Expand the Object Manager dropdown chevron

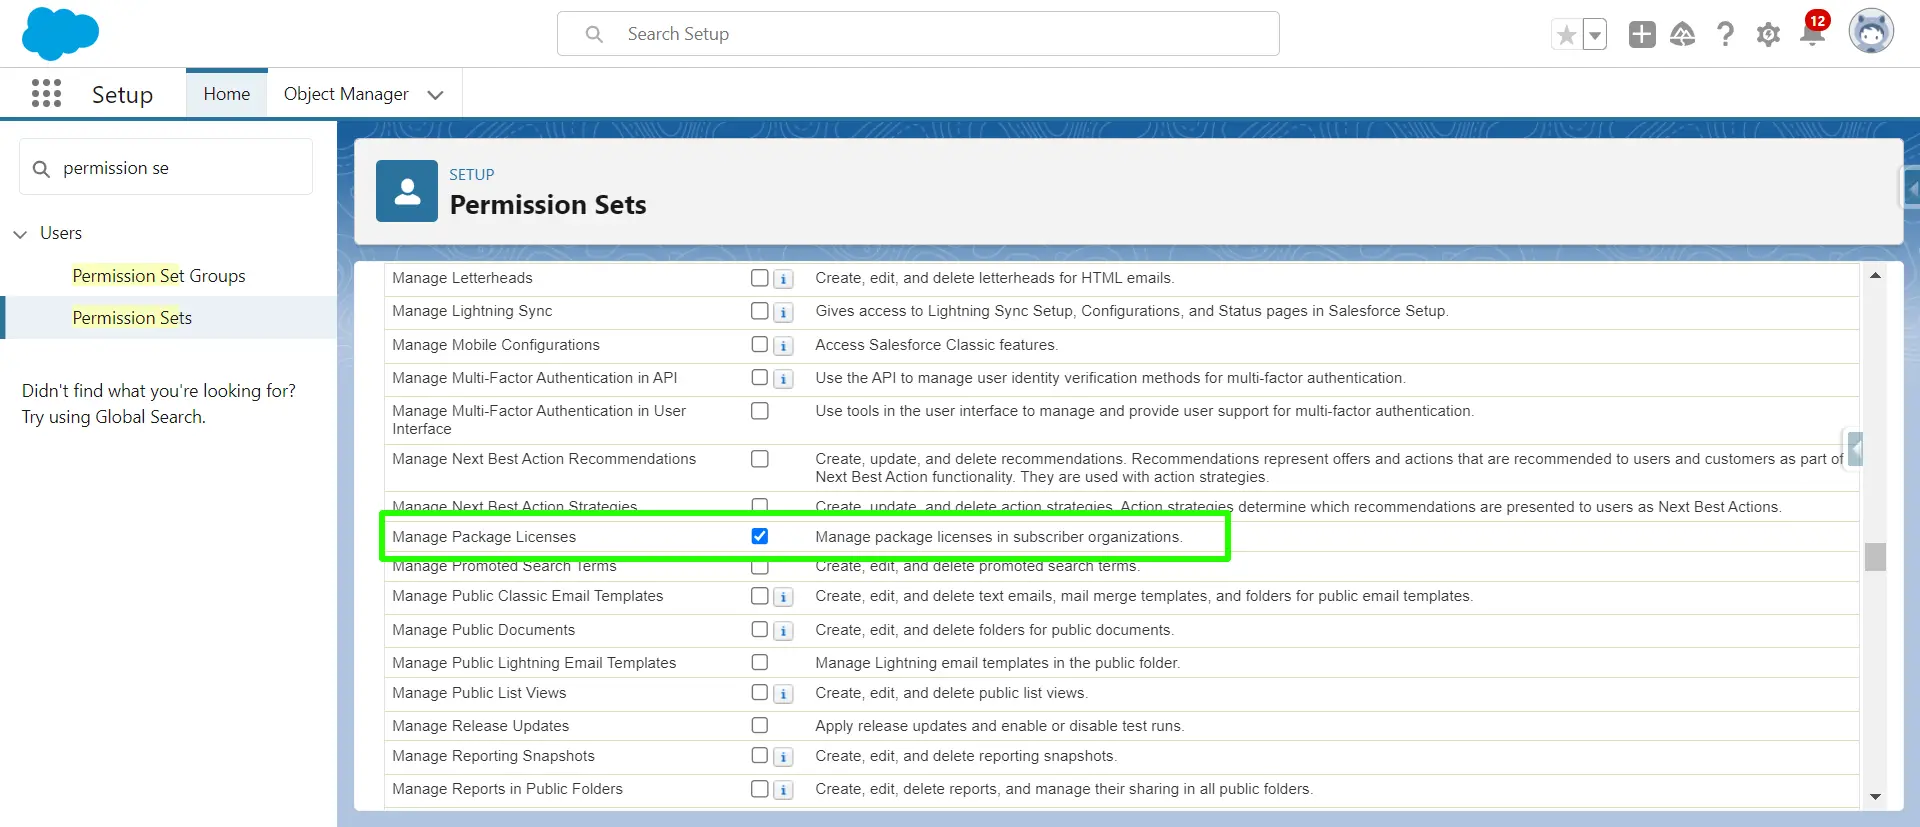435,95
